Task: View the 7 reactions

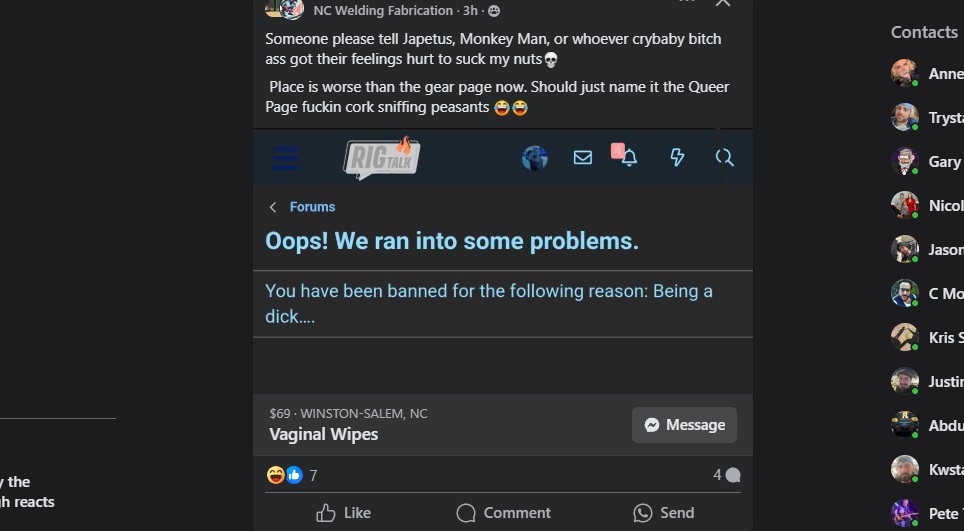Action: (x=292, y=476)
